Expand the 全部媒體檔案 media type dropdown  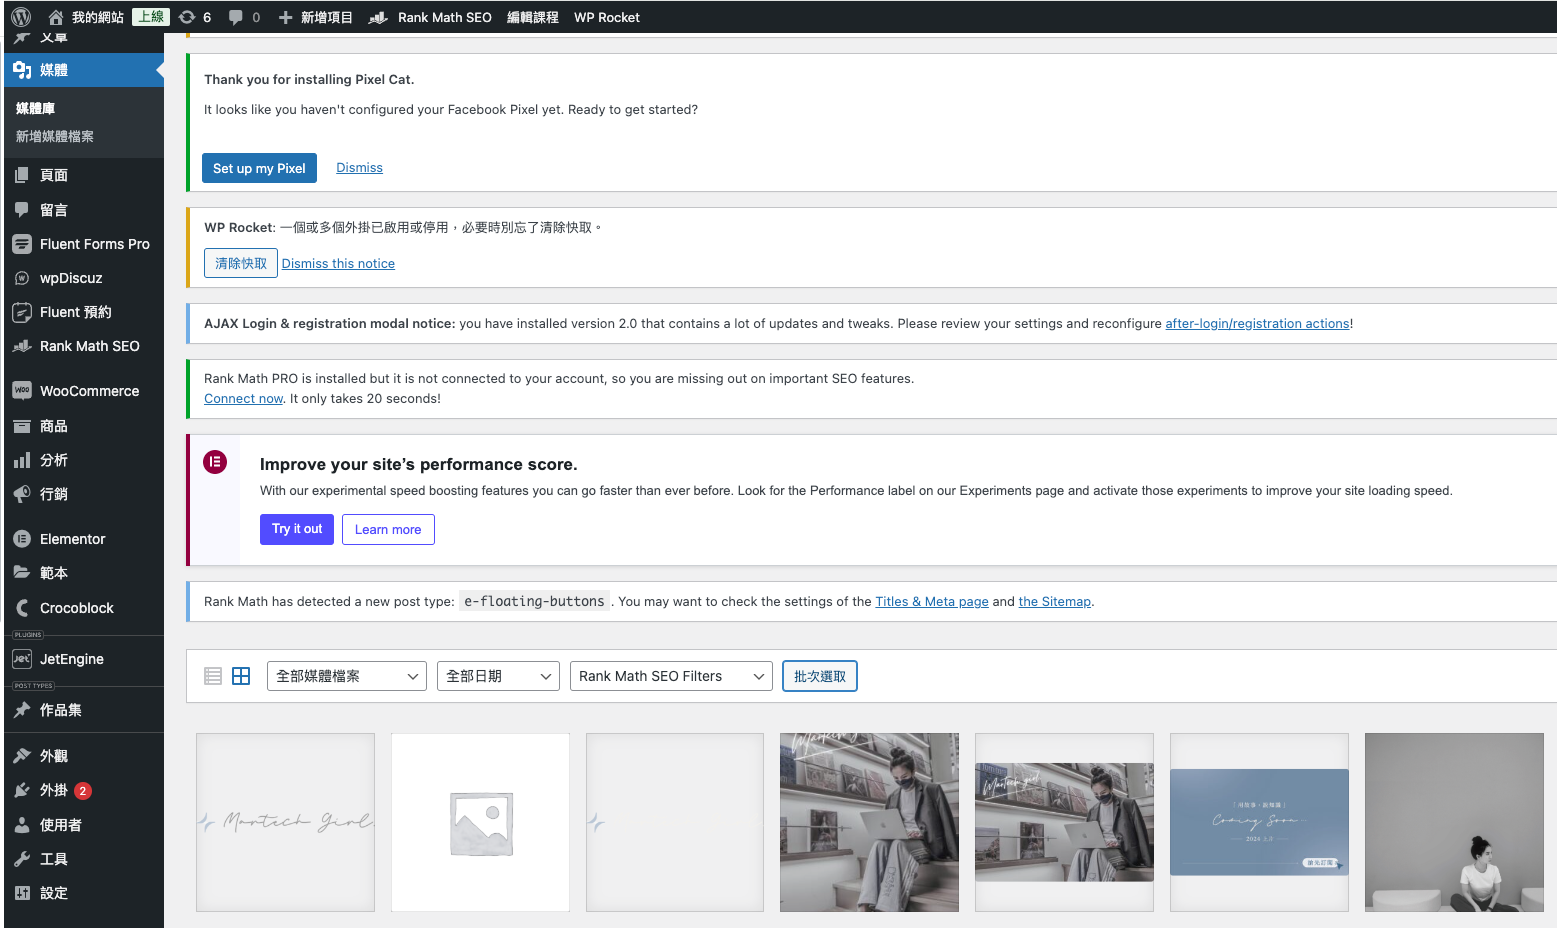pos(346,676)
